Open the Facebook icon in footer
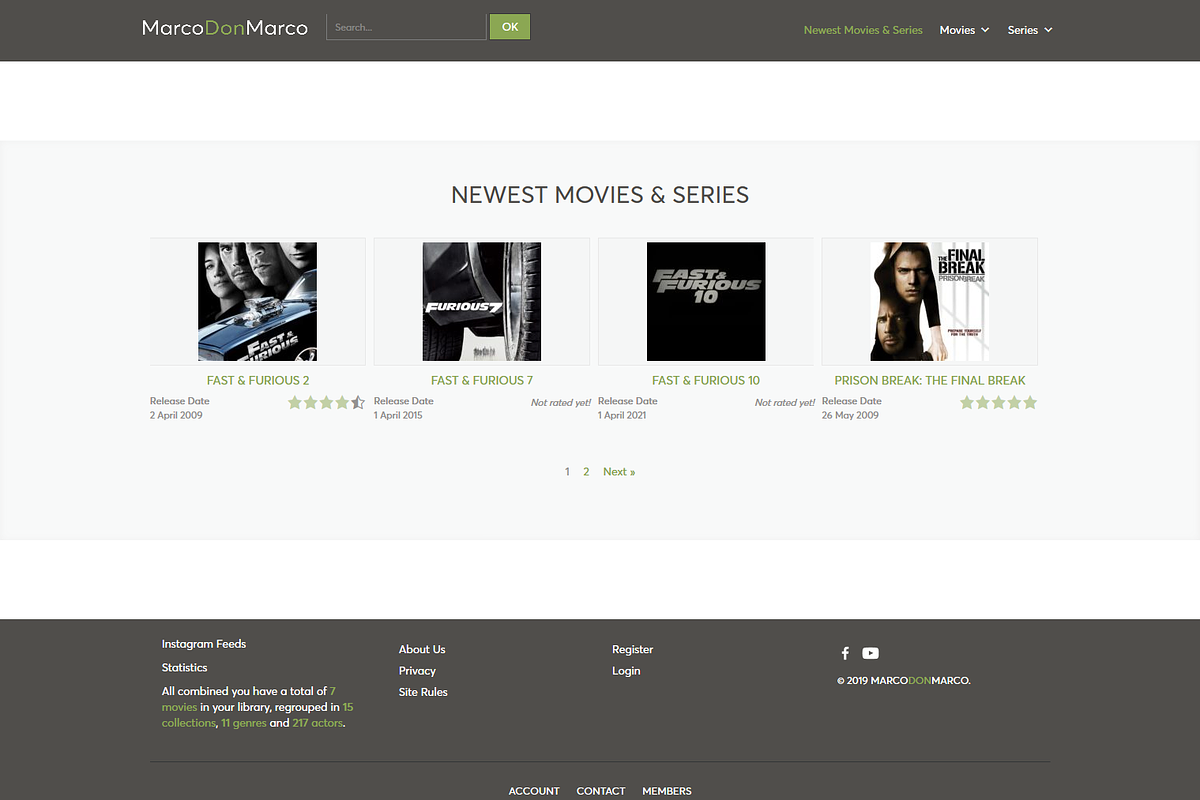Viewport: 1200px width, 800px height. click(x=845, y=653)
